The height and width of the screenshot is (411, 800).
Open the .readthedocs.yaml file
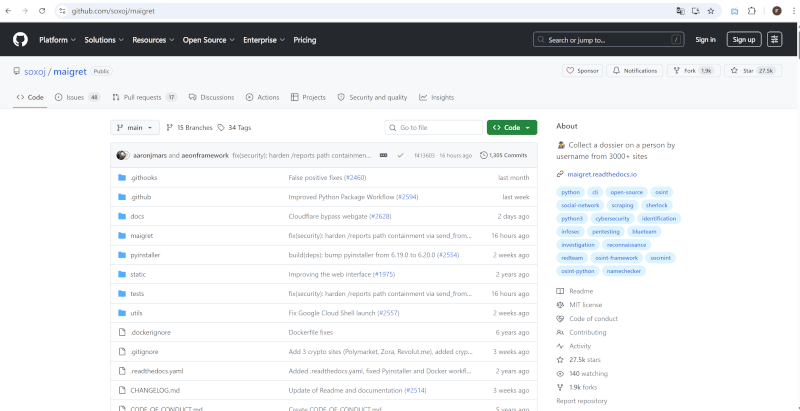(157, 371)
